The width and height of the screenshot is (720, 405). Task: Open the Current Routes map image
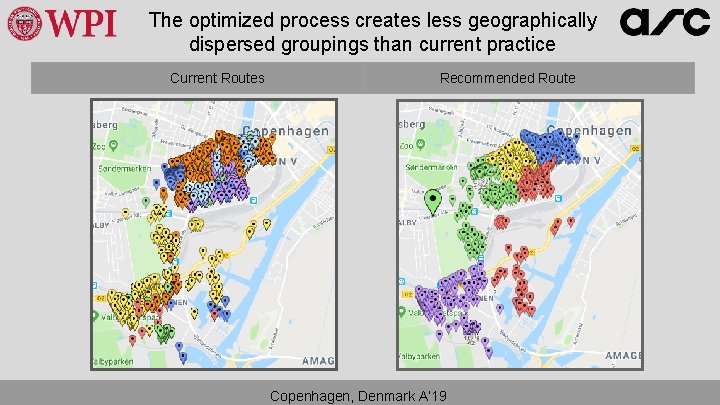click(x=214, y=234)
